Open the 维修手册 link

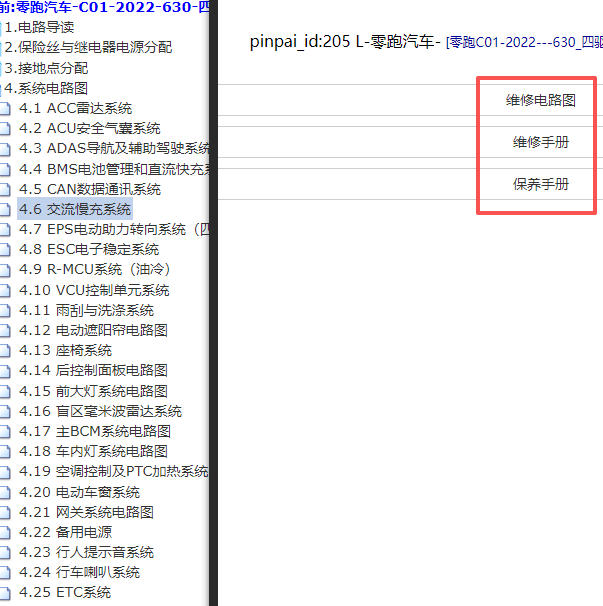click(x=541, y=142)
